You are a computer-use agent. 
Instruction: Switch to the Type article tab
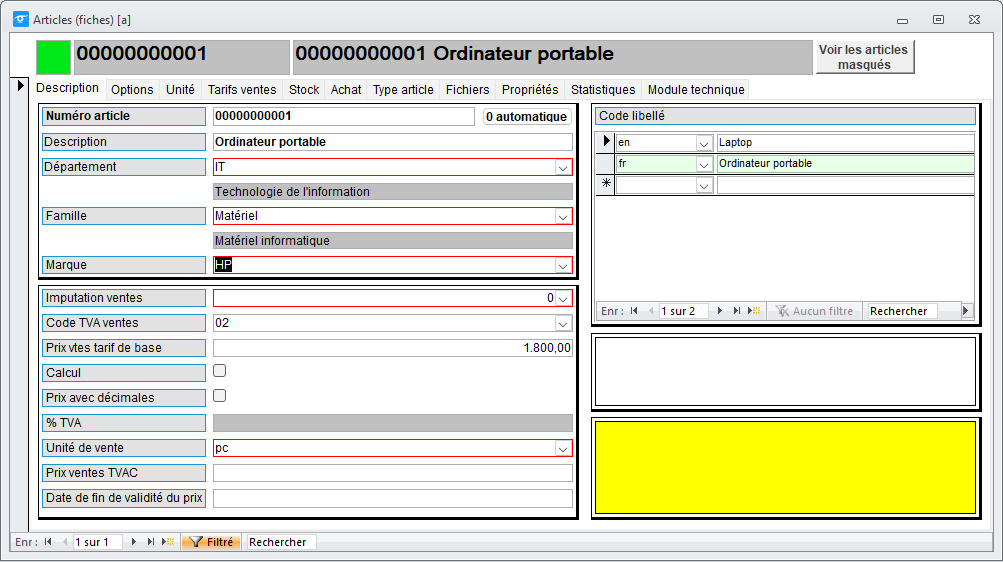click(403, 90)
